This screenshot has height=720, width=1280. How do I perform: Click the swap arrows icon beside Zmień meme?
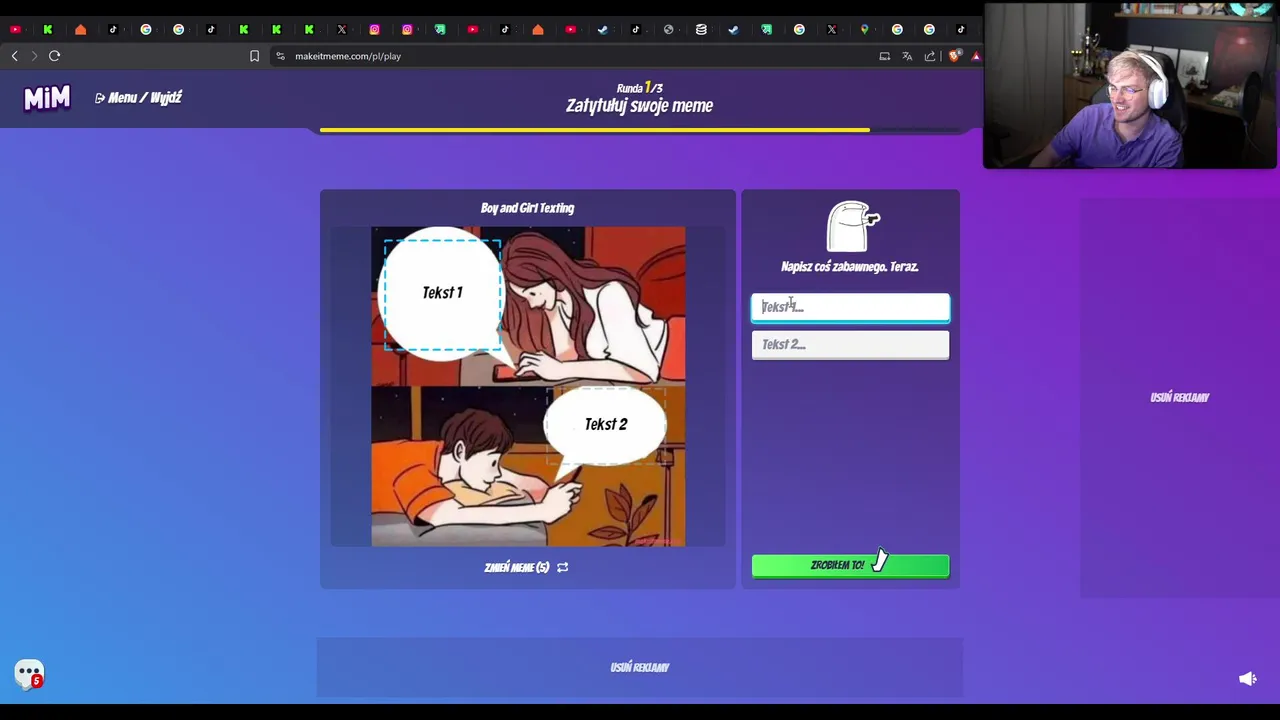562,567
